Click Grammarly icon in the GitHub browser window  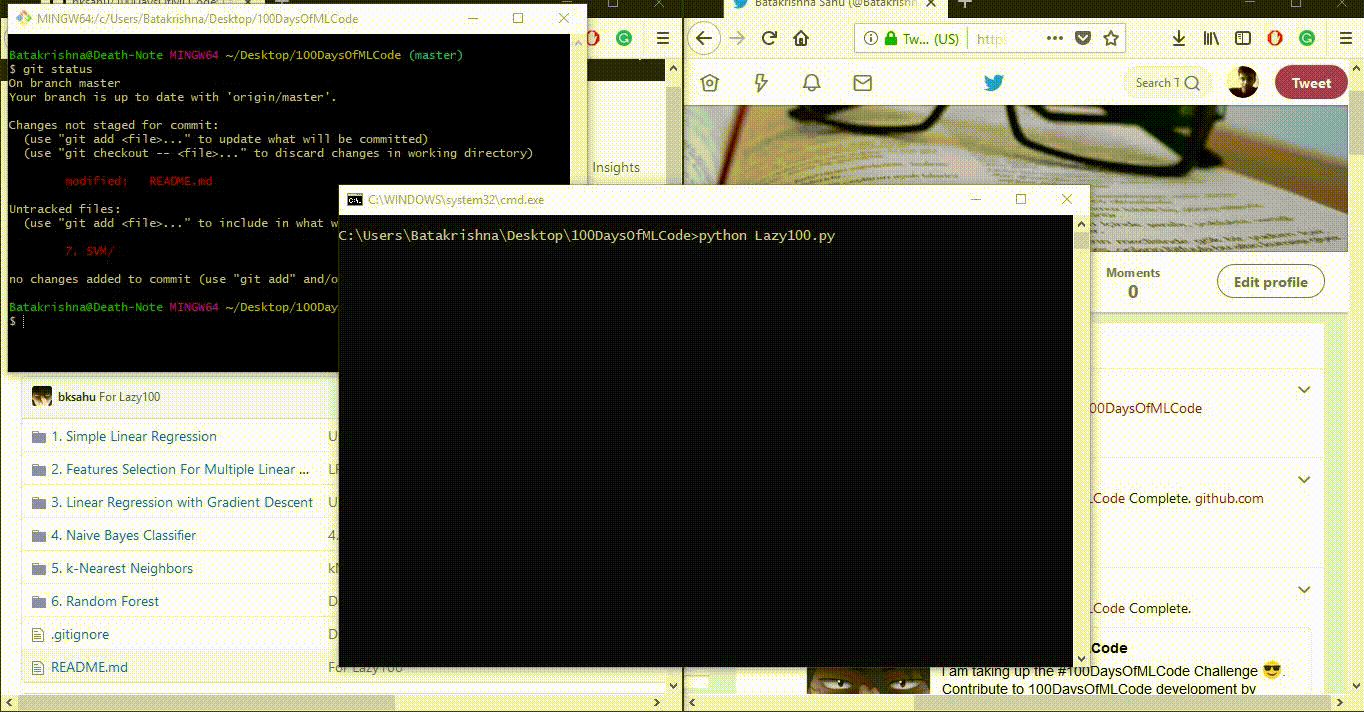coord(623,38)
